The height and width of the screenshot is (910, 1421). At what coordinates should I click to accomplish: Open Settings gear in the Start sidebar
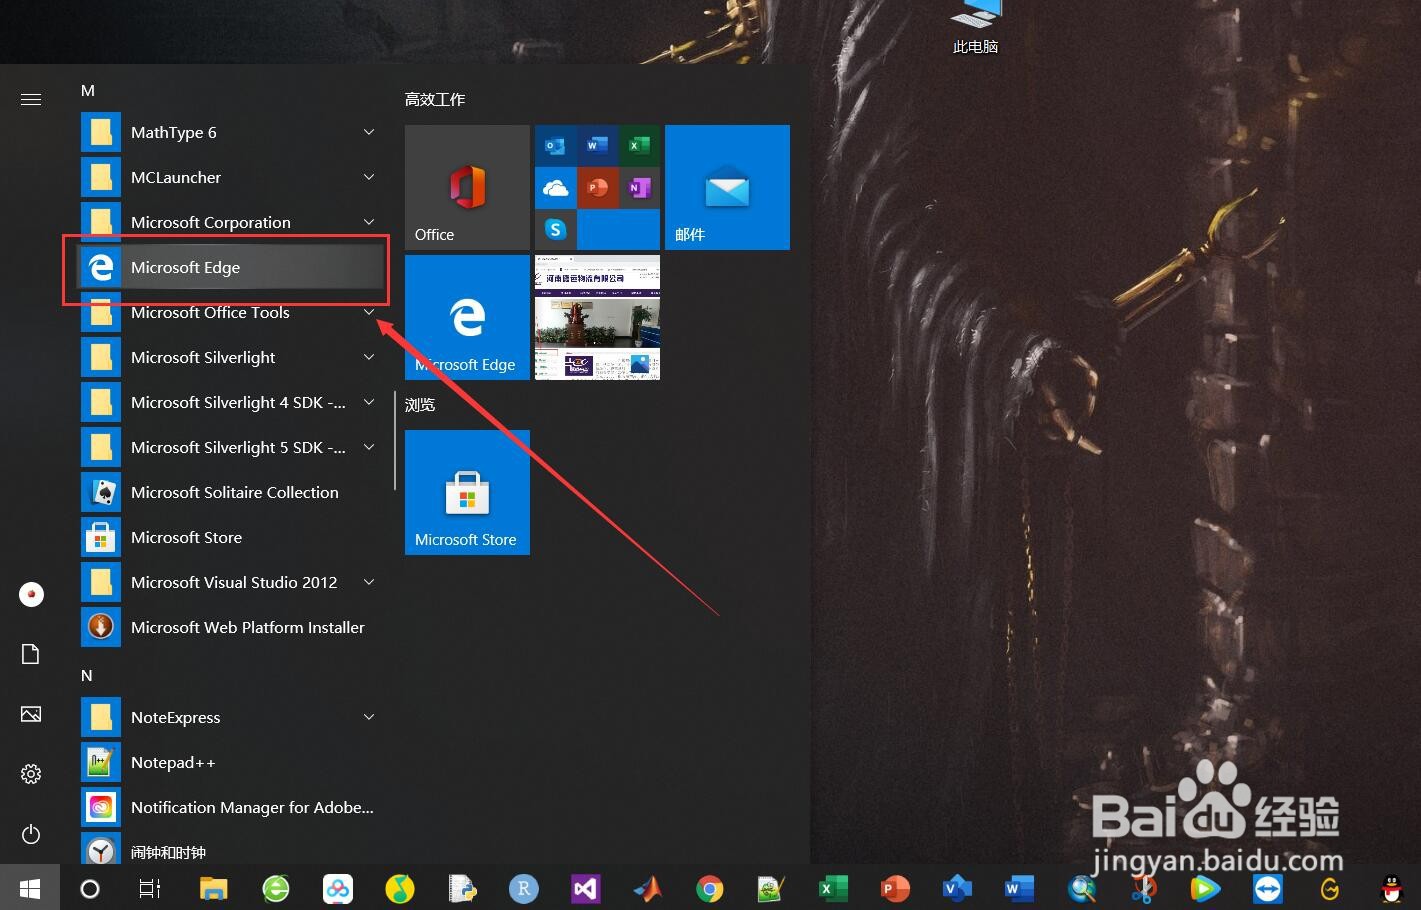point(31,774)
